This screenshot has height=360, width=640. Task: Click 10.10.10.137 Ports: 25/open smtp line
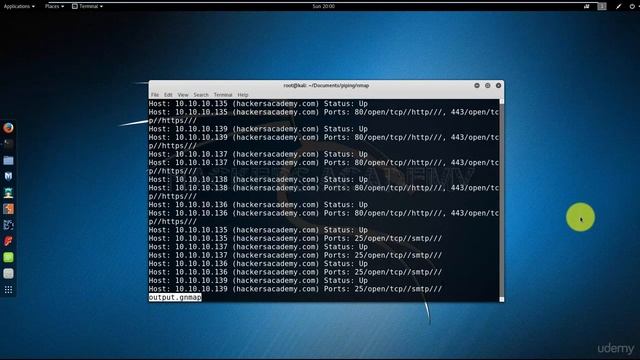pos(296,256)
